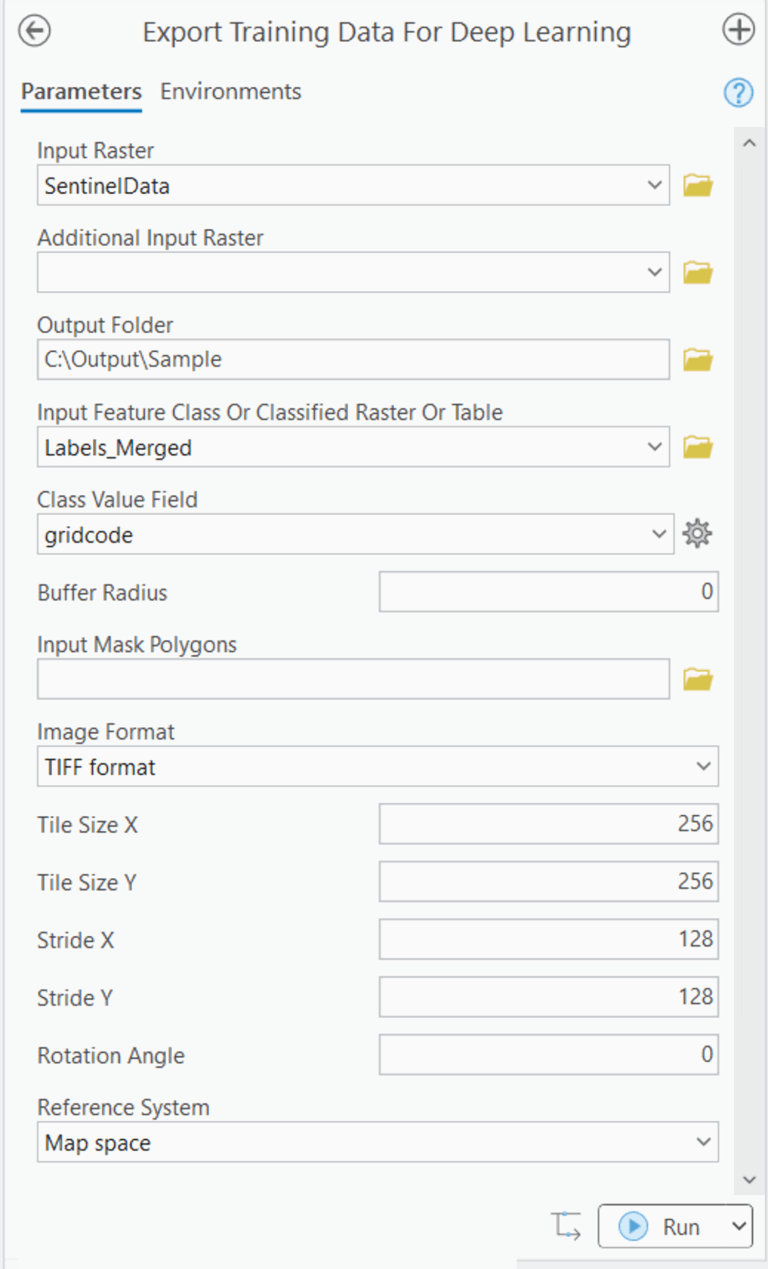Click the back arrow to exit the tool
The height and width of the screenshot is (1269, 768).
coord(34,31)
